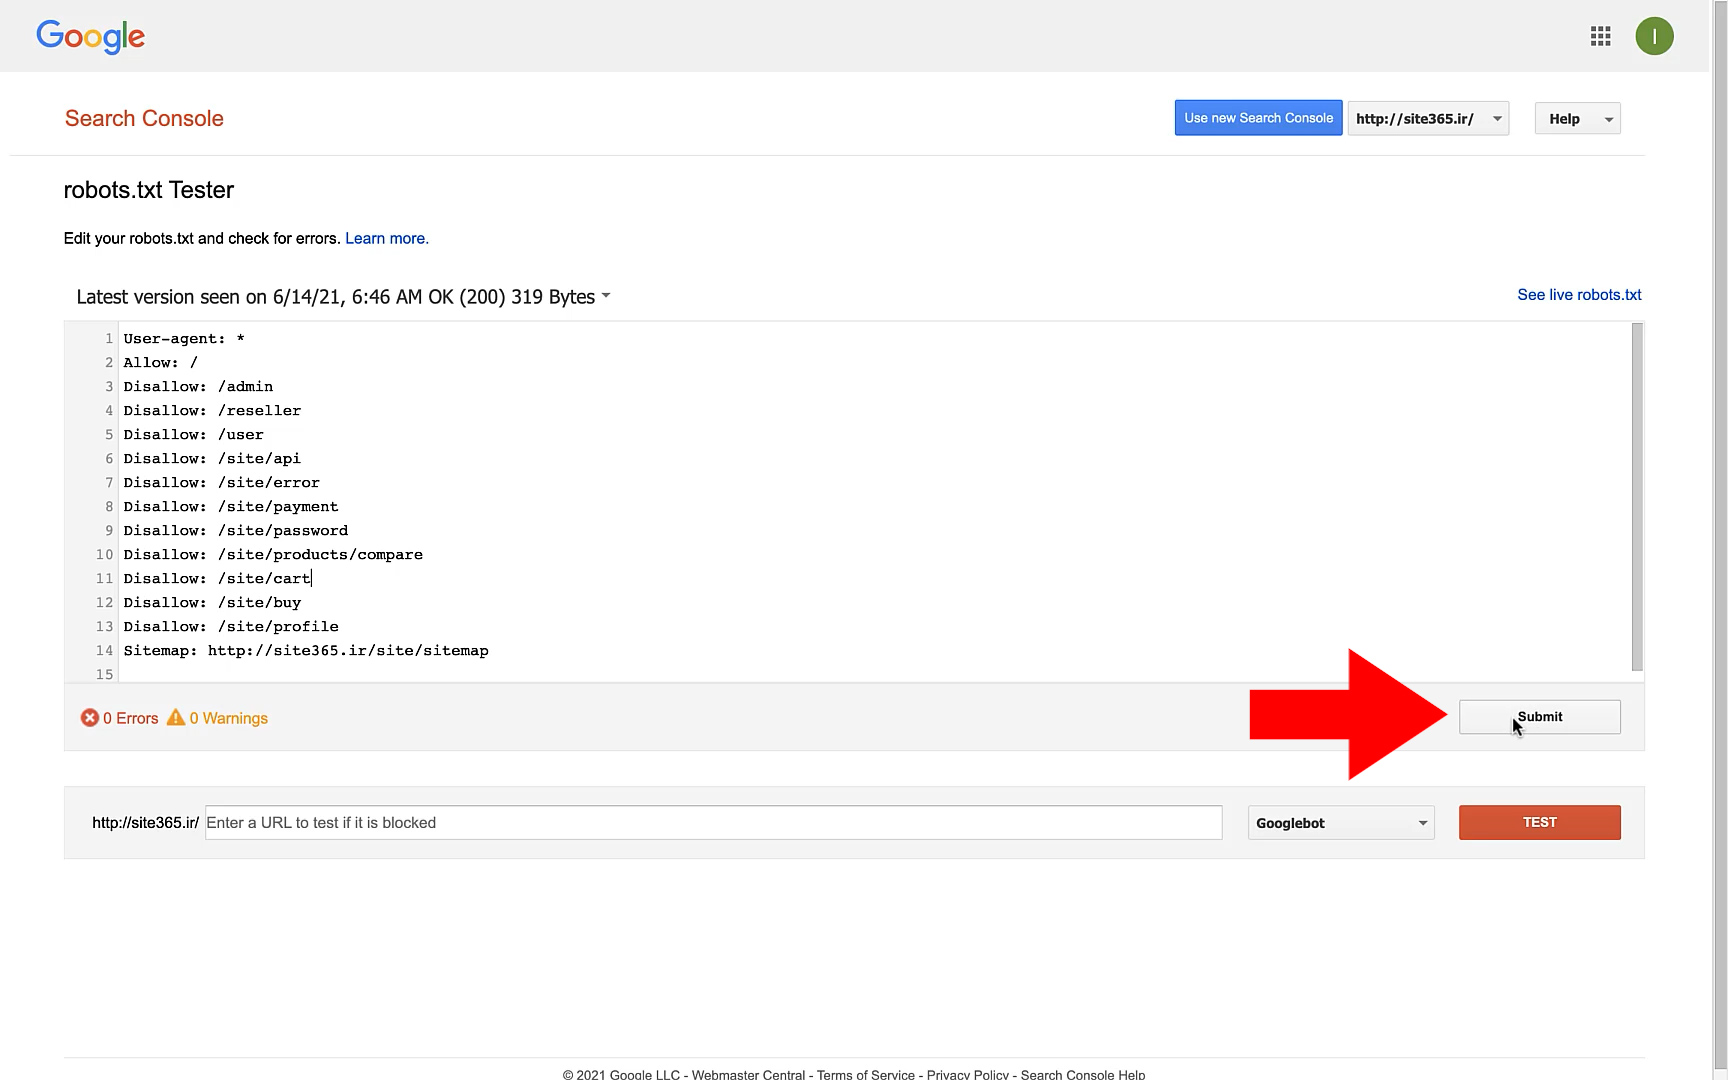Click the Search Console title link
The image size is (1728, 1080).
[144, 118]
